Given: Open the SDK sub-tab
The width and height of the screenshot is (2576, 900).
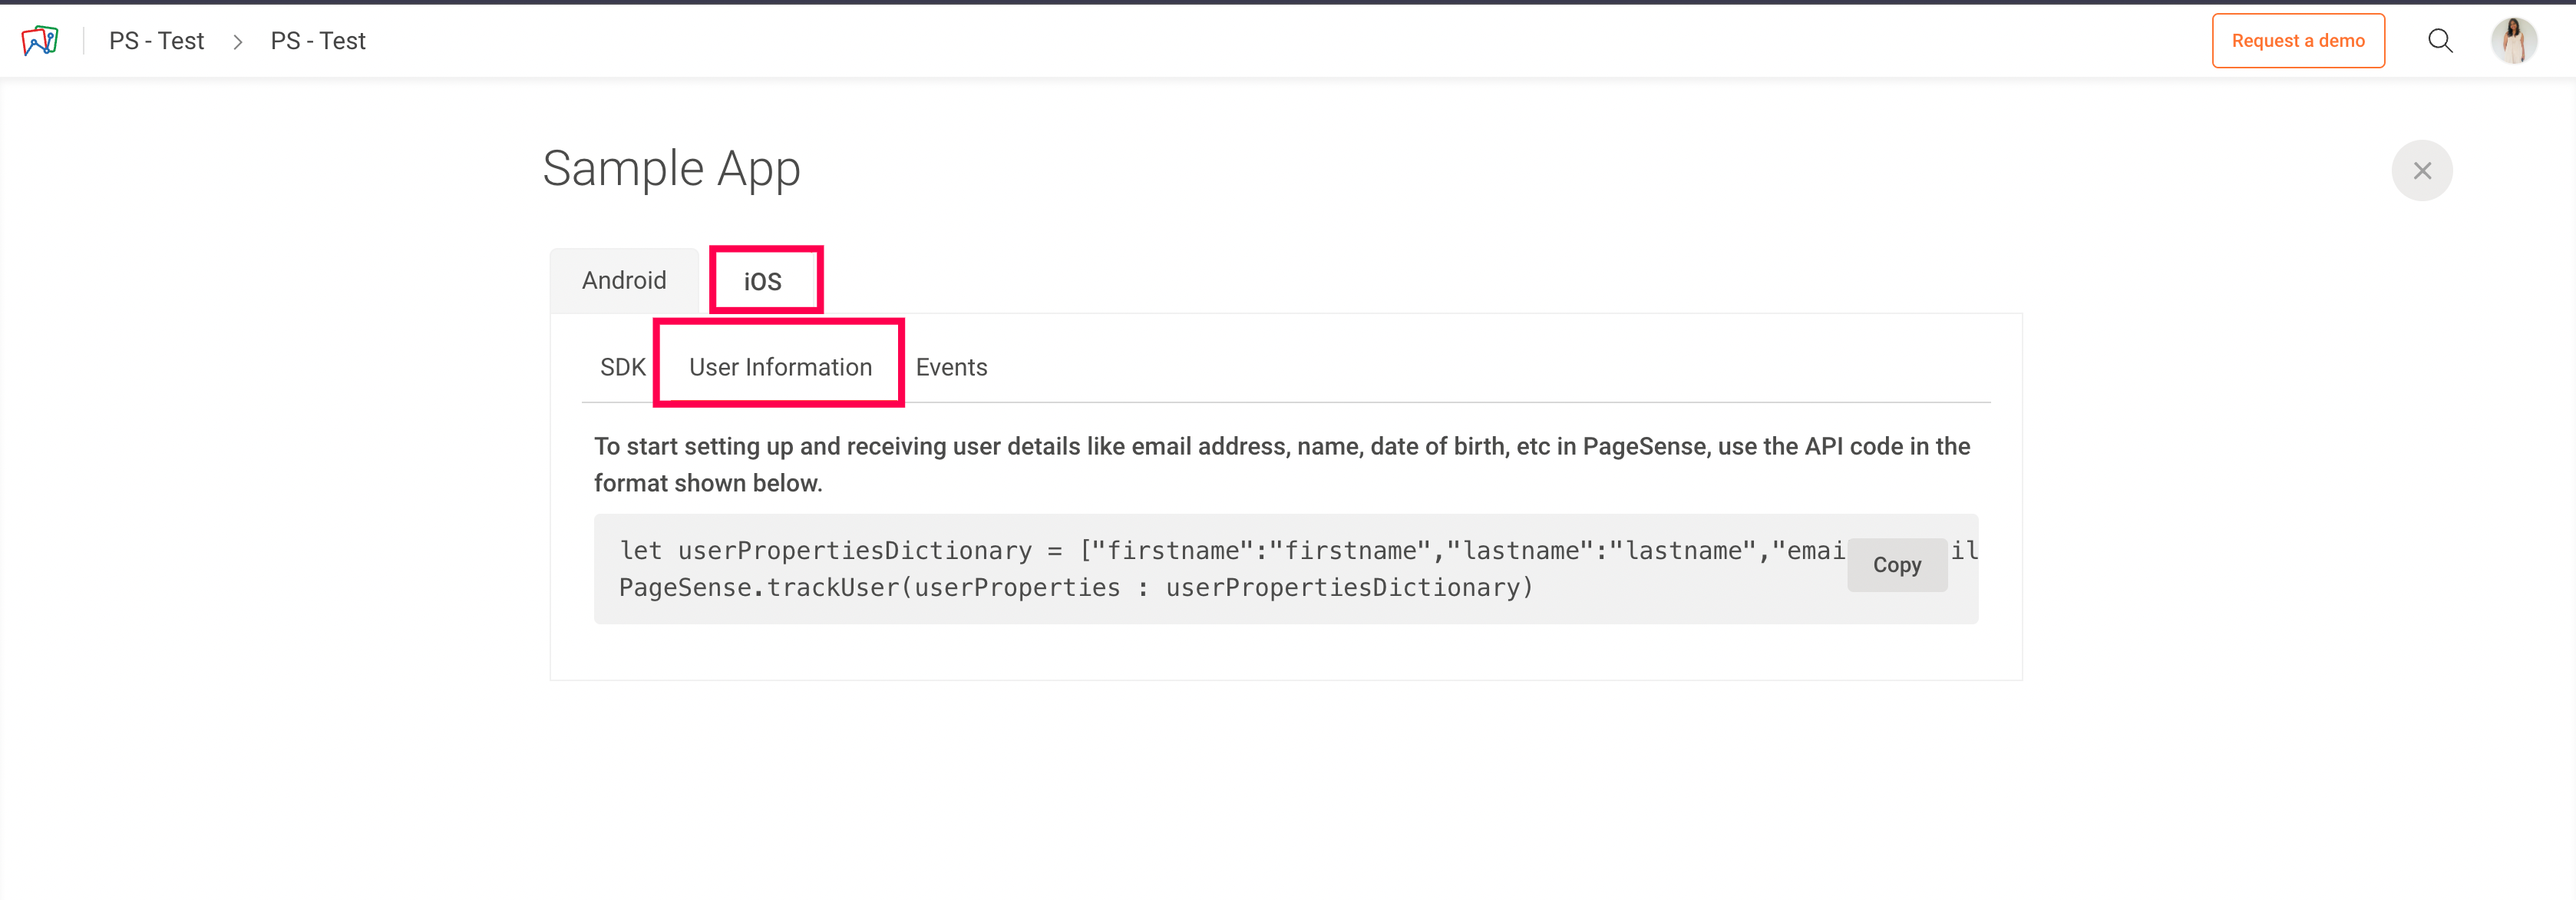Looking at the screenshot, I should pos(622,367).
